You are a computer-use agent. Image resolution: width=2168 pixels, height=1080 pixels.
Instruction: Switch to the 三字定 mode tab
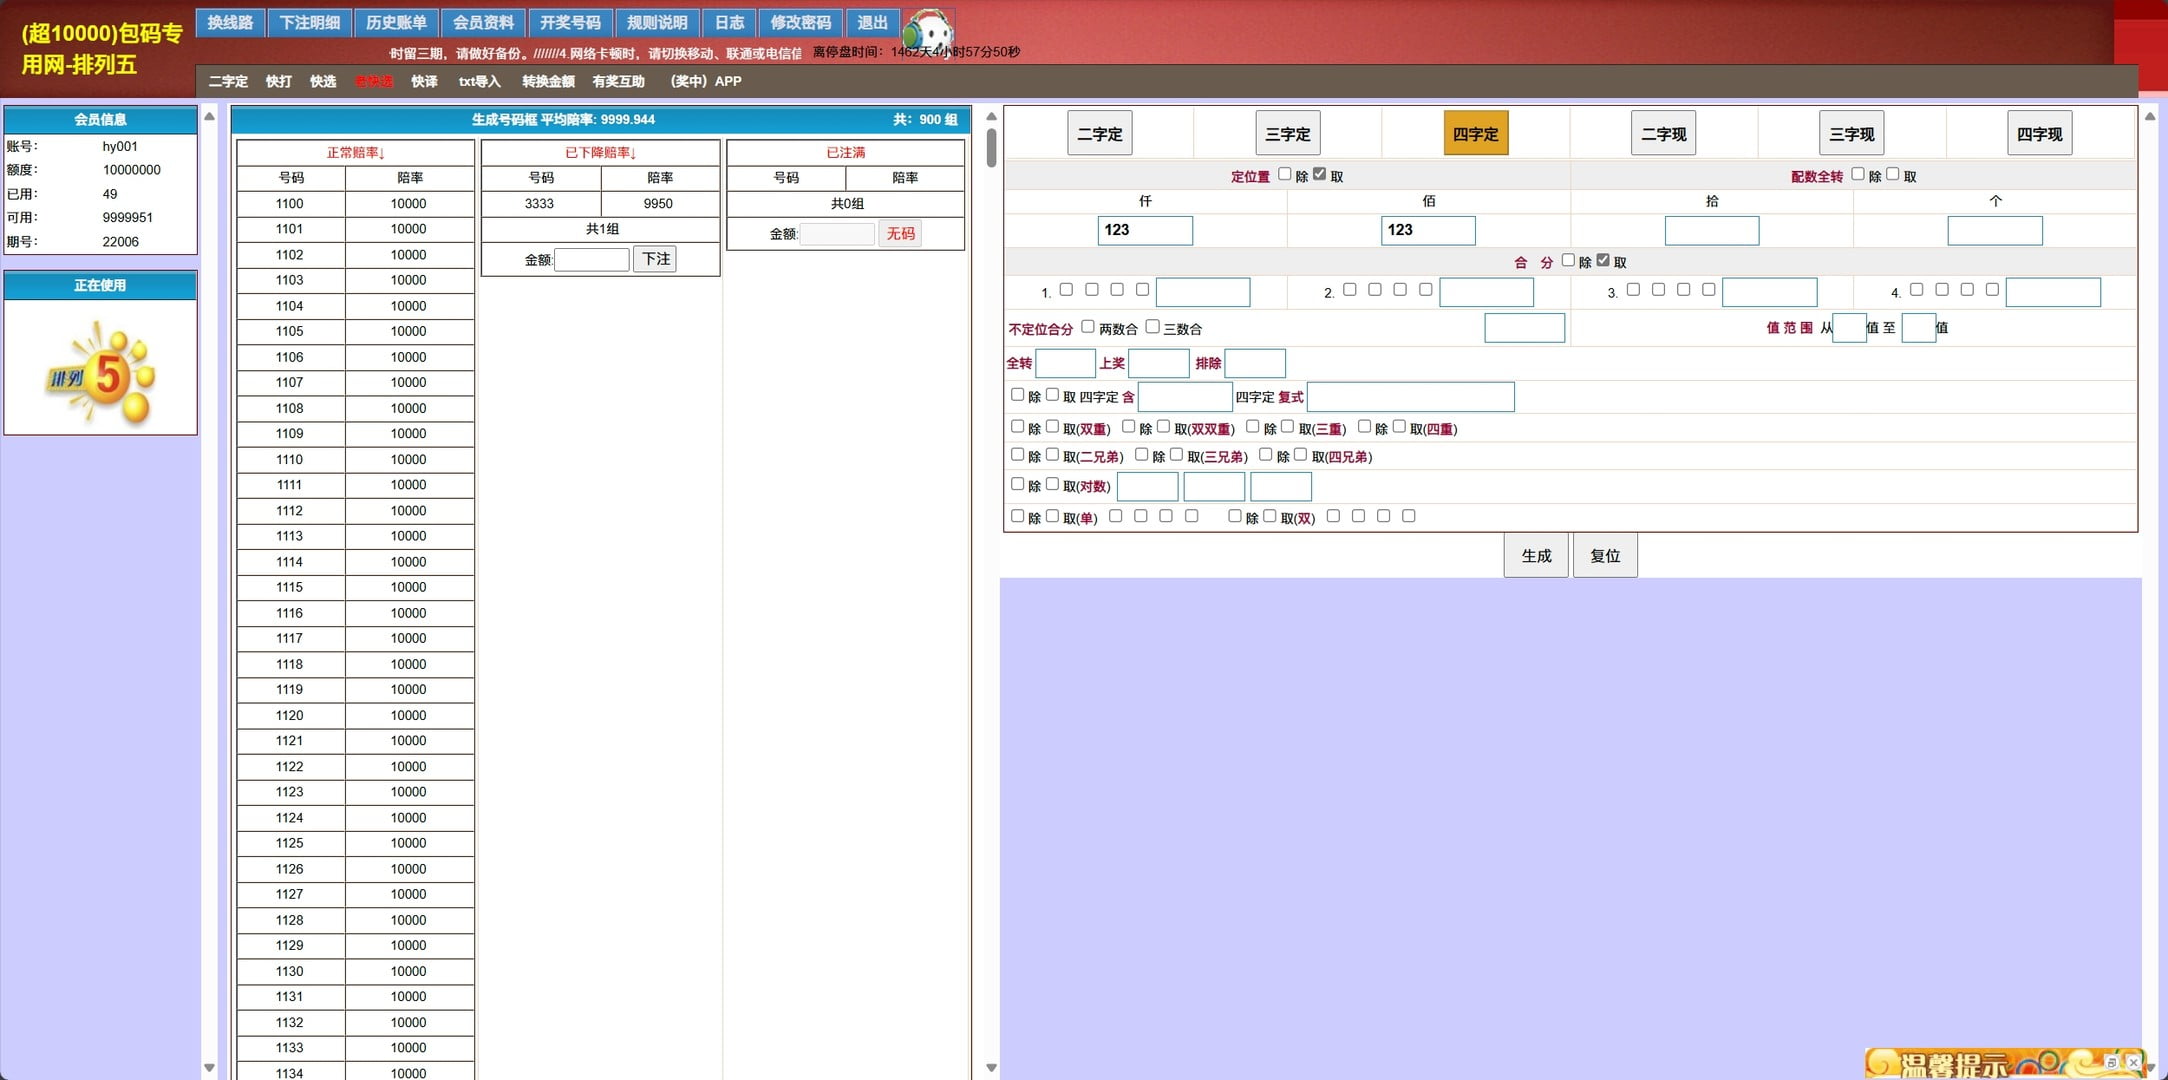[x=1287, y=133]
